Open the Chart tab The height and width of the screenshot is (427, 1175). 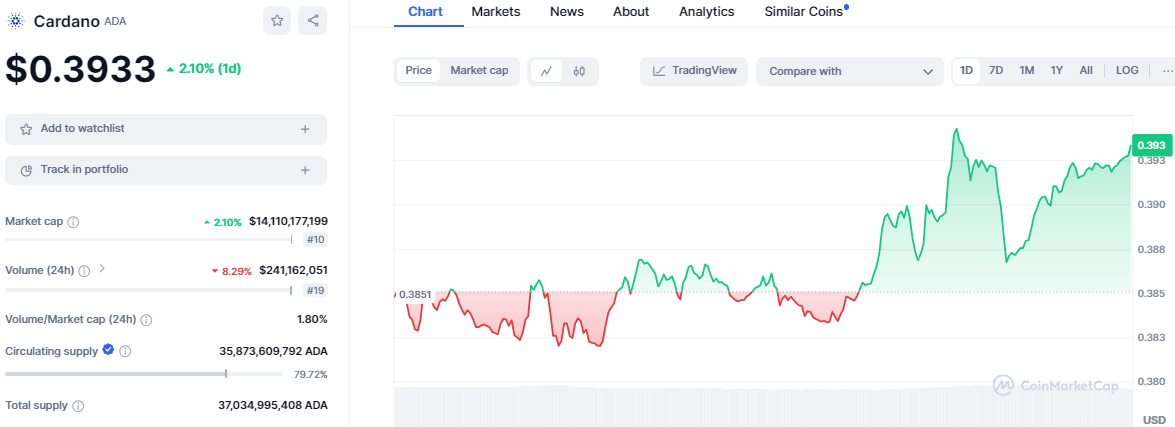(x=426, y=12)
